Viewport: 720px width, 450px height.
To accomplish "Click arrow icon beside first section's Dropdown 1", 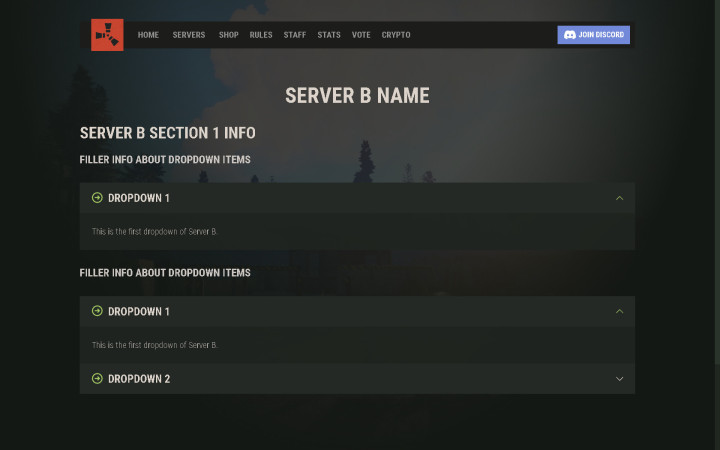I will 97,198.
